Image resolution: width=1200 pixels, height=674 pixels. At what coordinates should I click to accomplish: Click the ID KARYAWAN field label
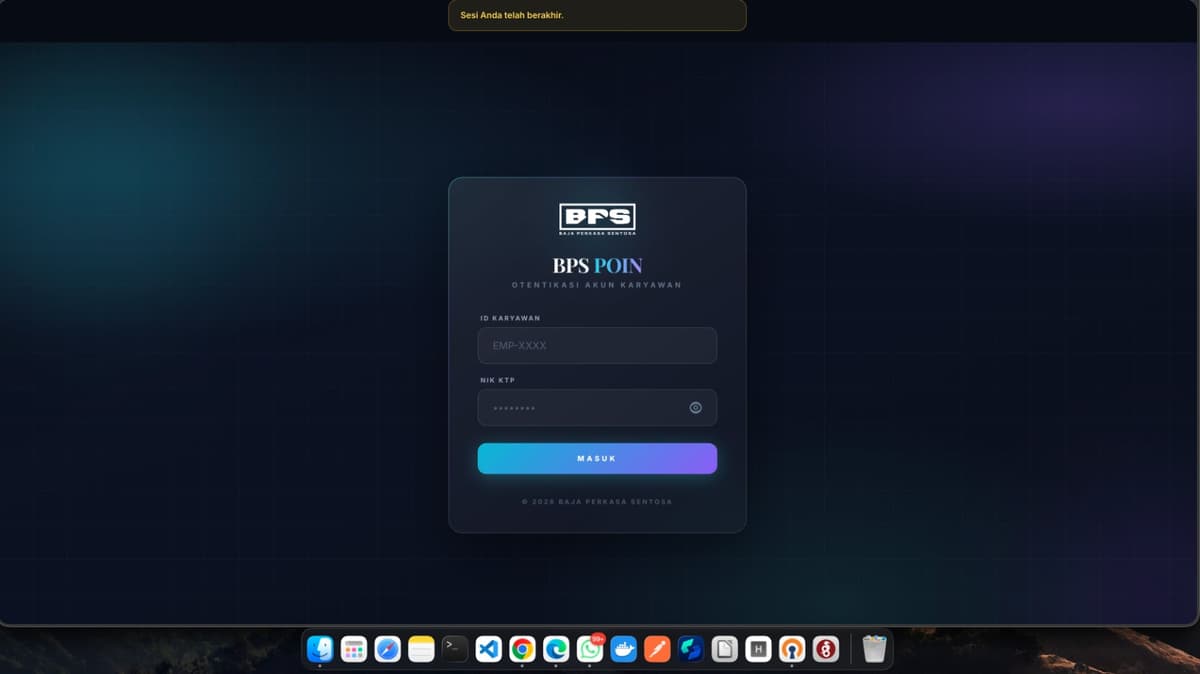click(510, 318)
